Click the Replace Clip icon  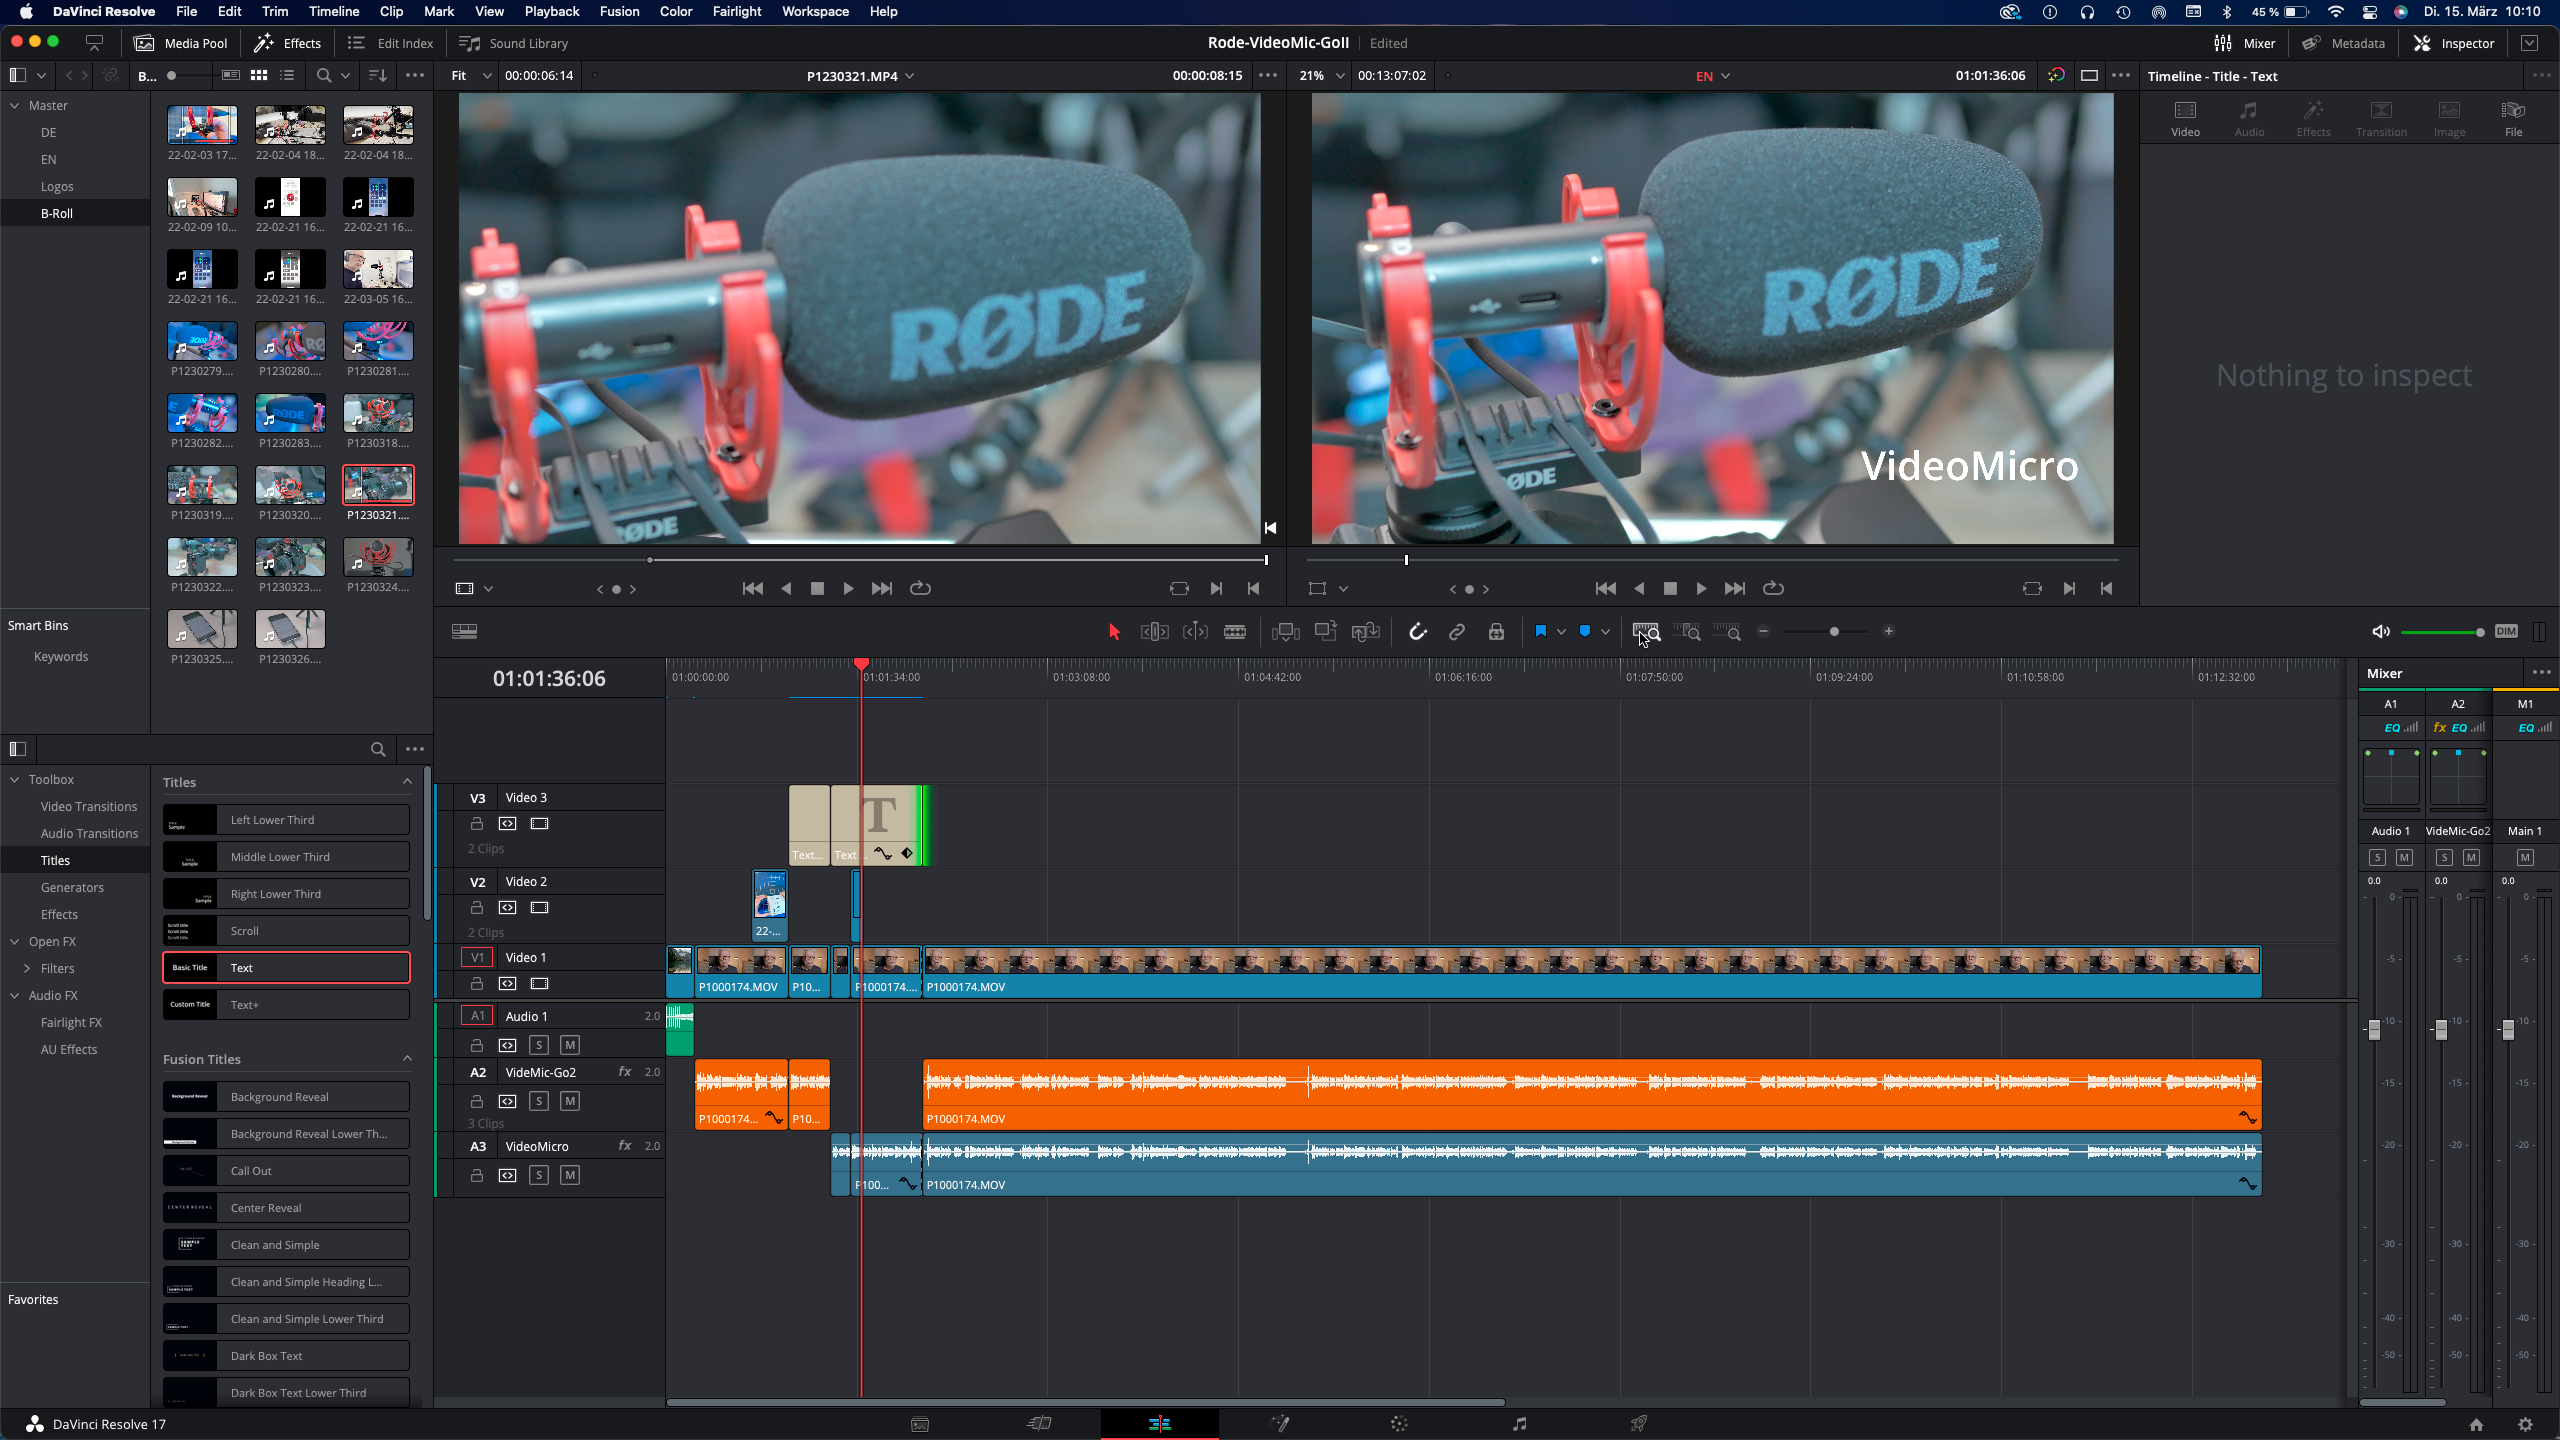coord(1365,631)
